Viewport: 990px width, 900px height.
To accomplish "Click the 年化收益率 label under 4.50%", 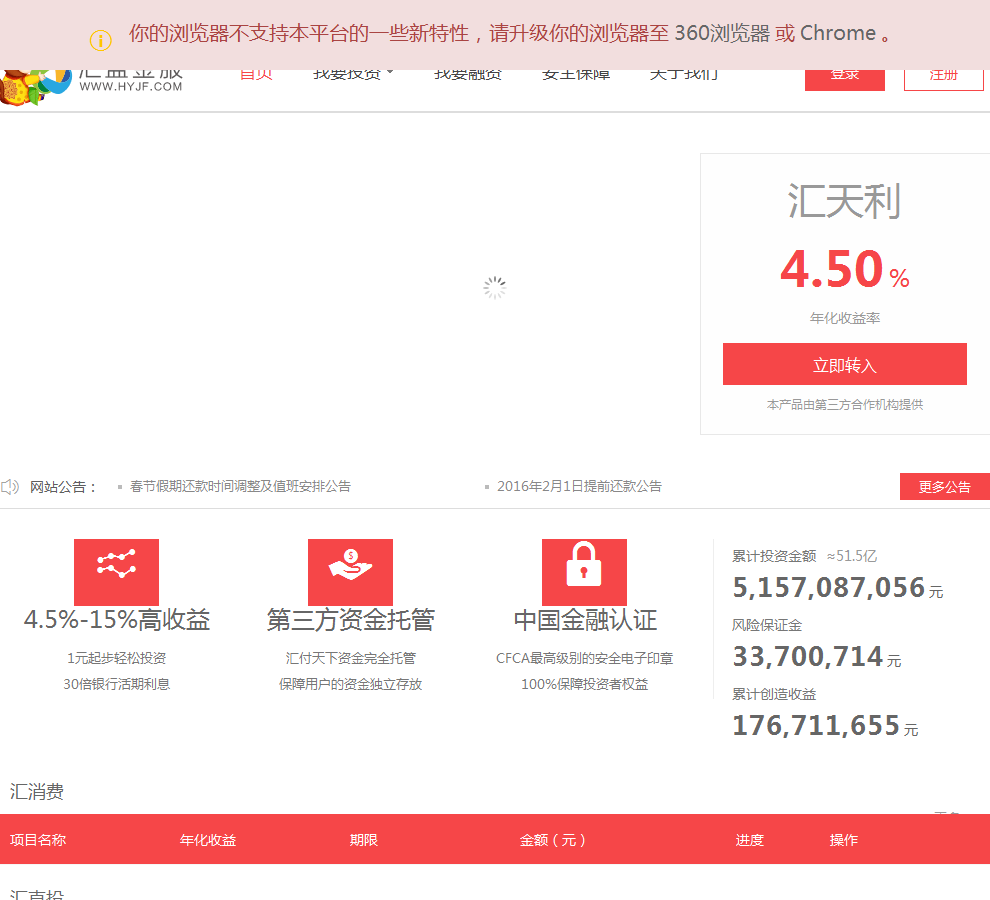I will pyautogui.click(x=845, y=318).
